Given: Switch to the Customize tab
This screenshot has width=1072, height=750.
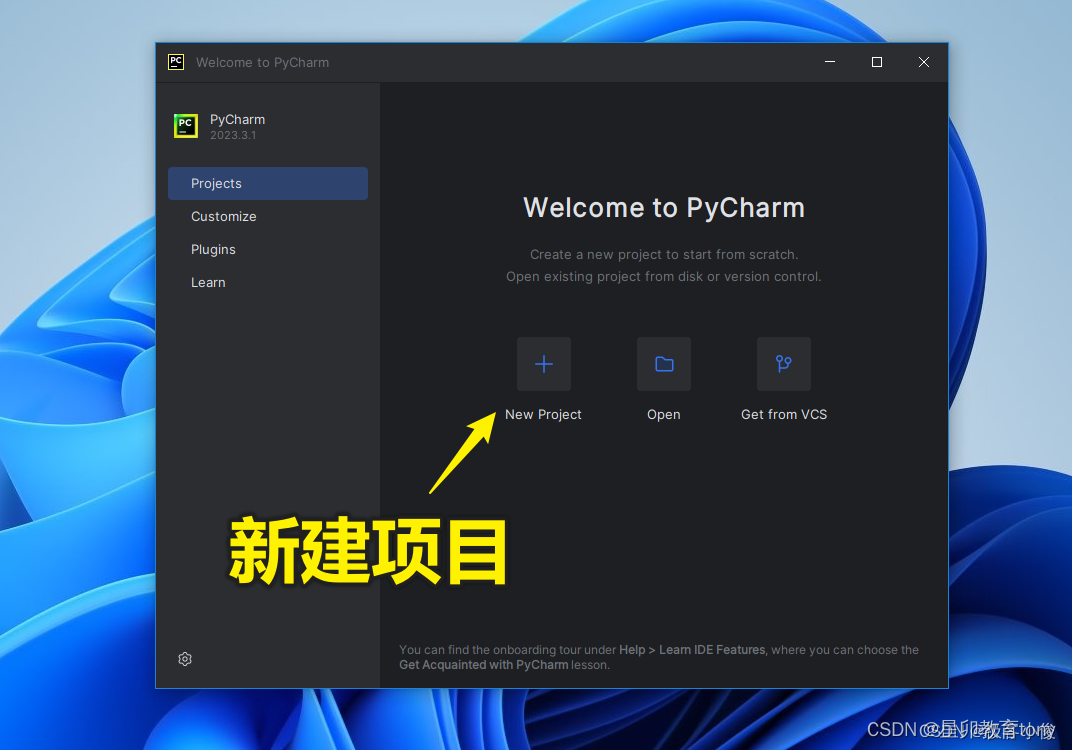Looking at the screenshot, I should coord(268,216).
